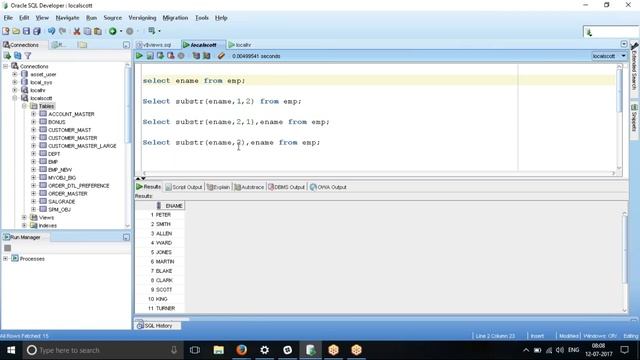Expand the asset_user connection
Viewport: 640px width, 360px height.
pyautogui.click(x=15, y=74)
